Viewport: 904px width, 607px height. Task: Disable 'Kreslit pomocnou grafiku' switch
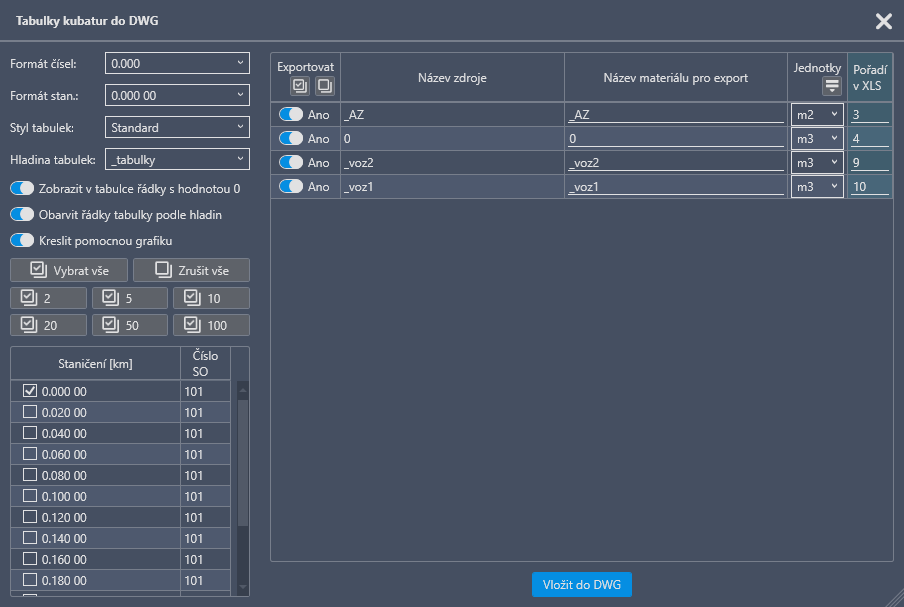tap(22, 240)
